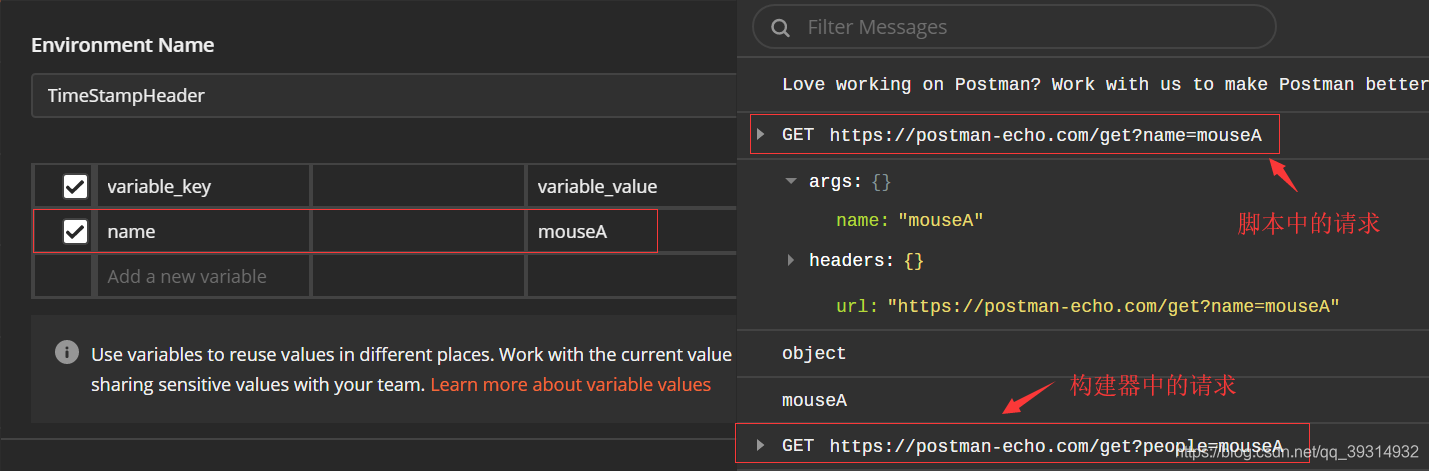Click the Add a new variable field
Screen dimensions: 1429x471
point(202,276)
